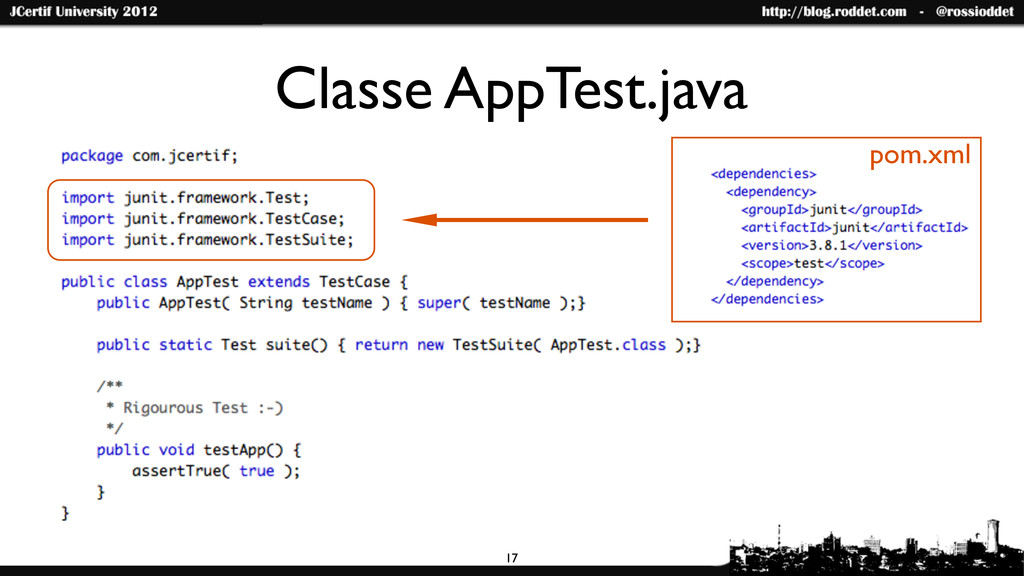
Task: Click the 'assertTrue( true );' line
Action: point(216,471)
